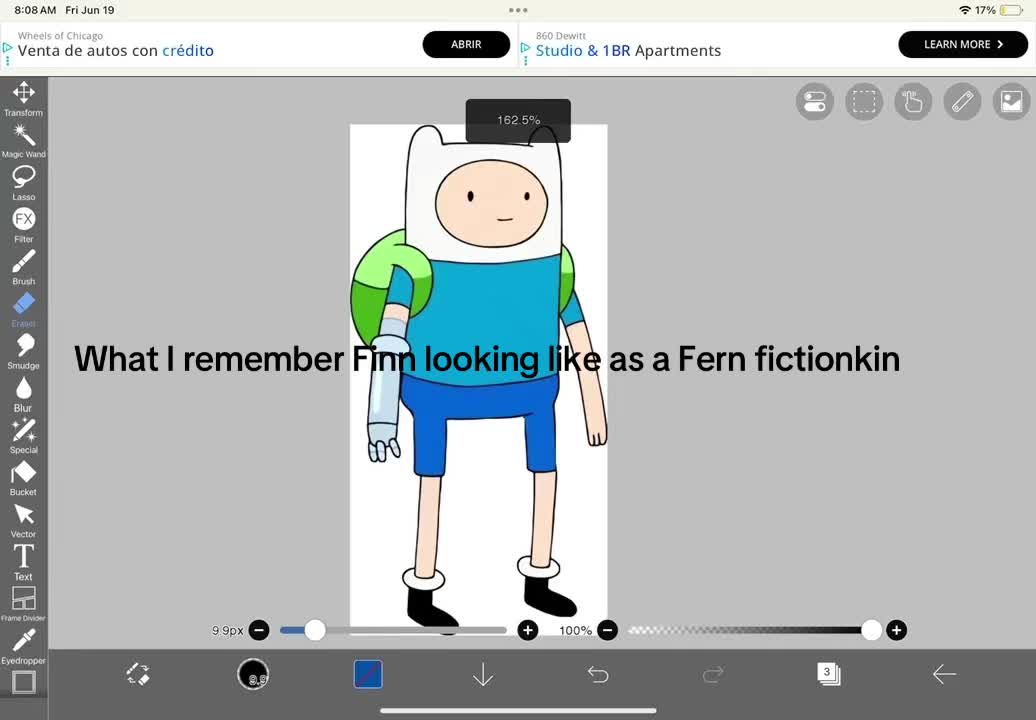Select the canvas frame tool below Eyedropper
1036x720 pixels.
tap(24, 682)
